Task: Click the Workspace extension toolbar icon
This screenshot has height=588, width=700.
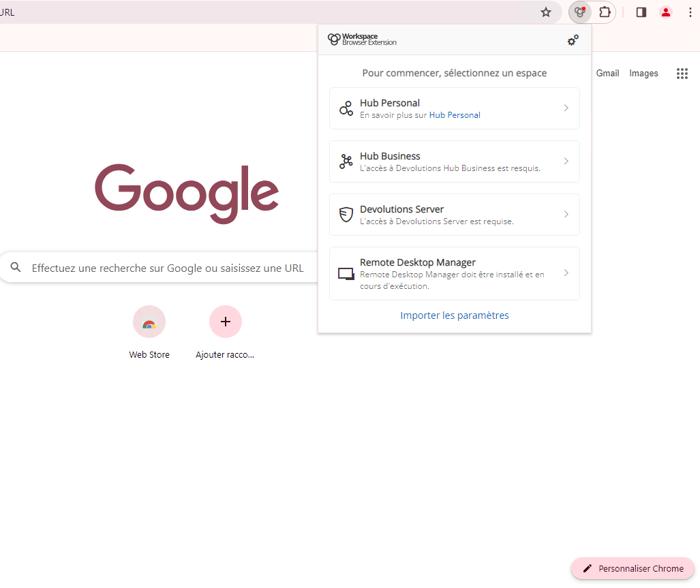Action: [580, 12]
